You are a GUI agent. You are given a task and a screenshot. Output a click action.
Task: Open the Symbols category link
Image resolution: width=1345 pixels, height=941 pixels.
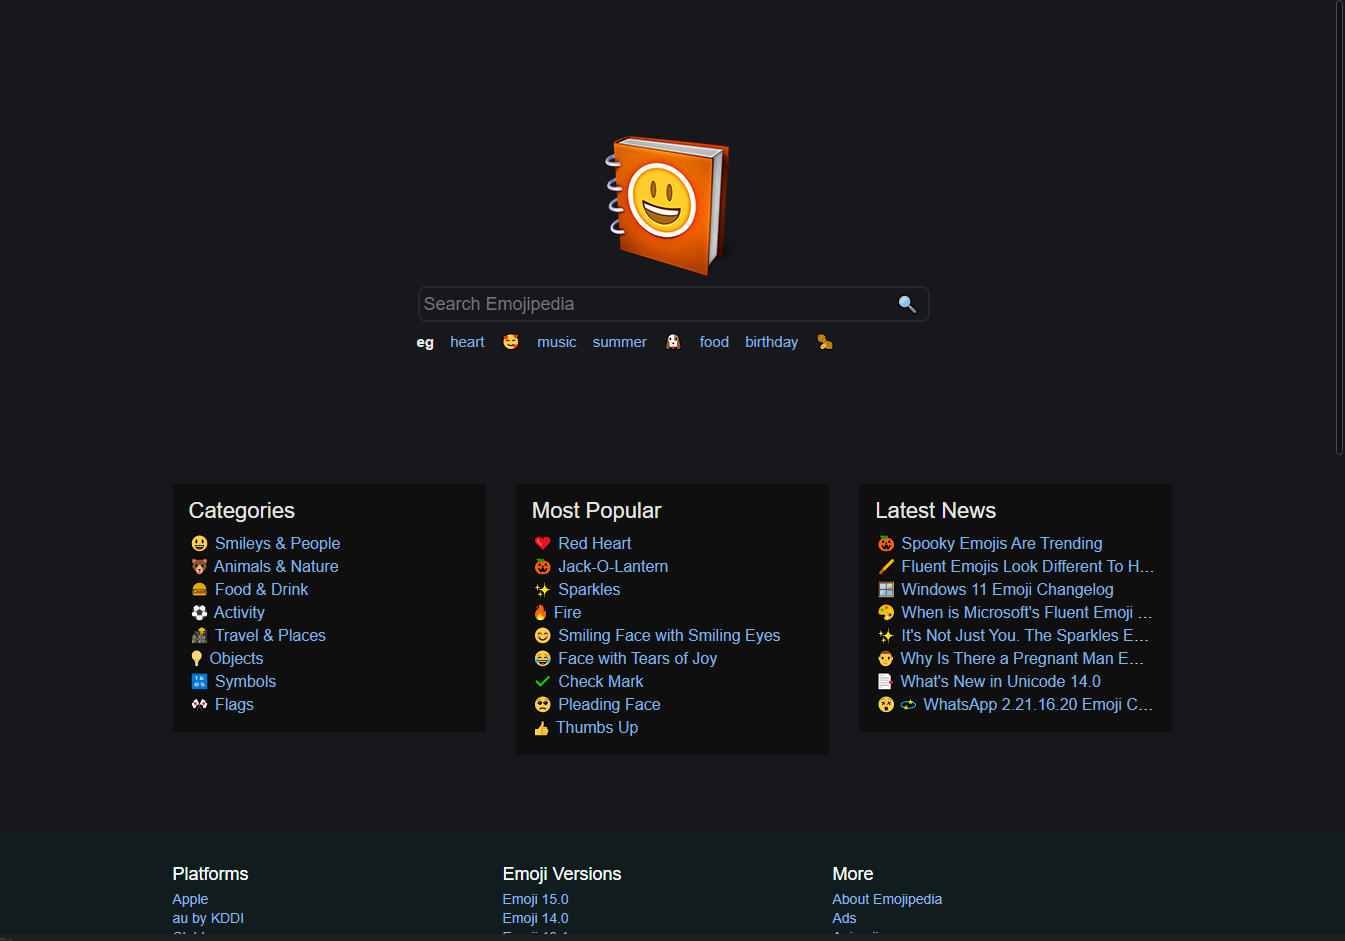[x=245, y=682]
